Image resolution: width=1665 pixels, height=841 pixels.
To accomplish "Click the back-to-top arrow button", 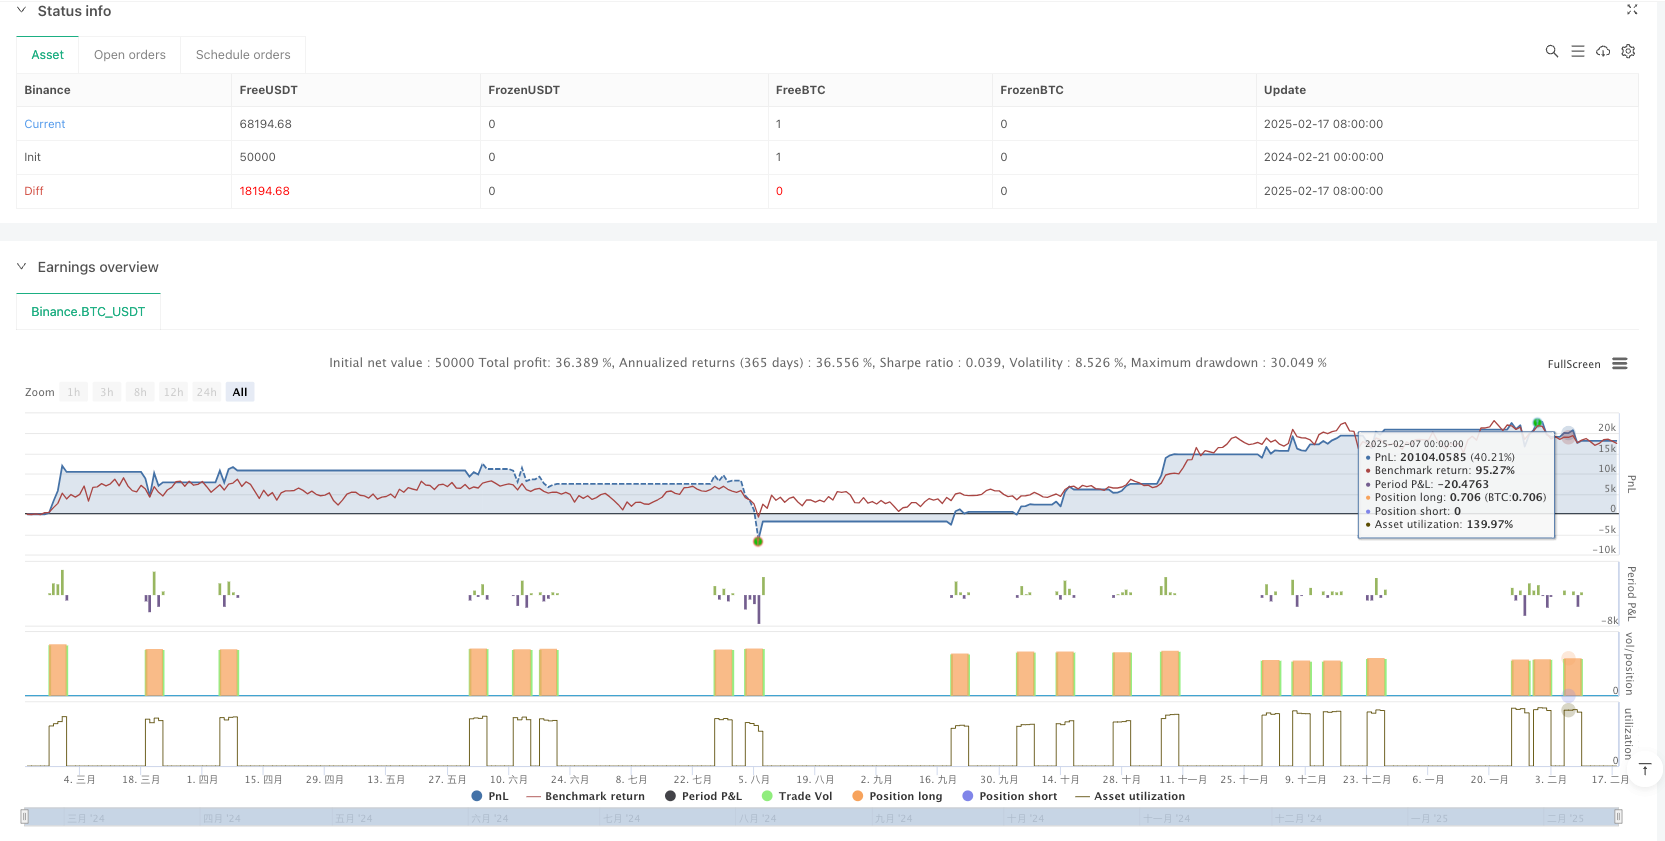I will point(1645,769).
